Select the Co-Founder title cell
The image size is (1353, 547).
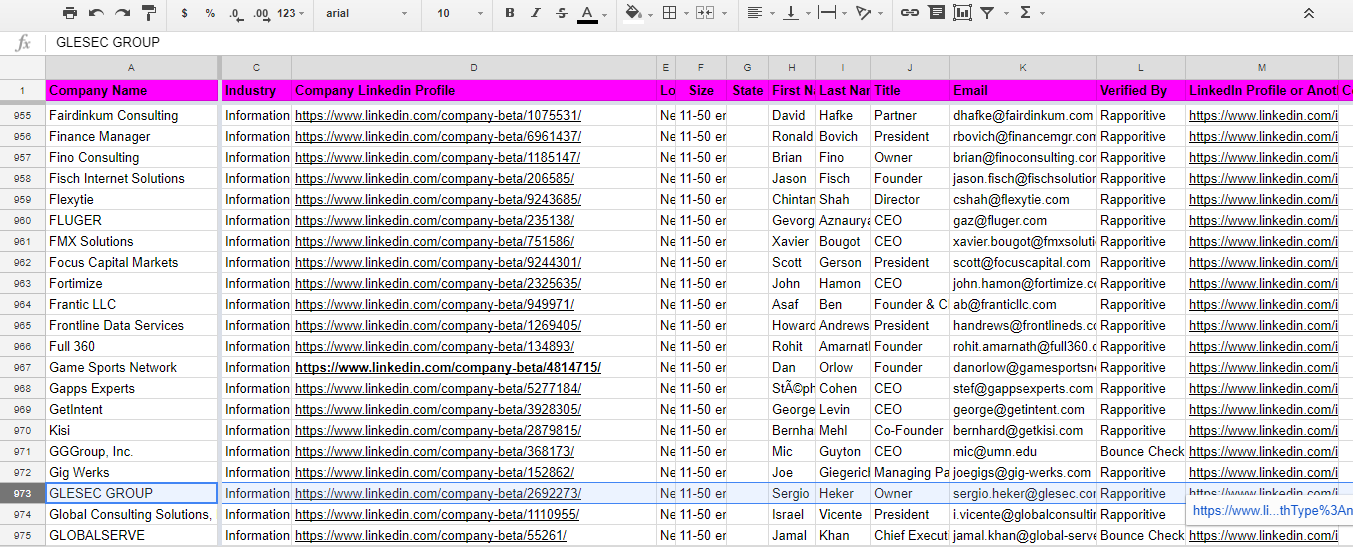(910, 430)
